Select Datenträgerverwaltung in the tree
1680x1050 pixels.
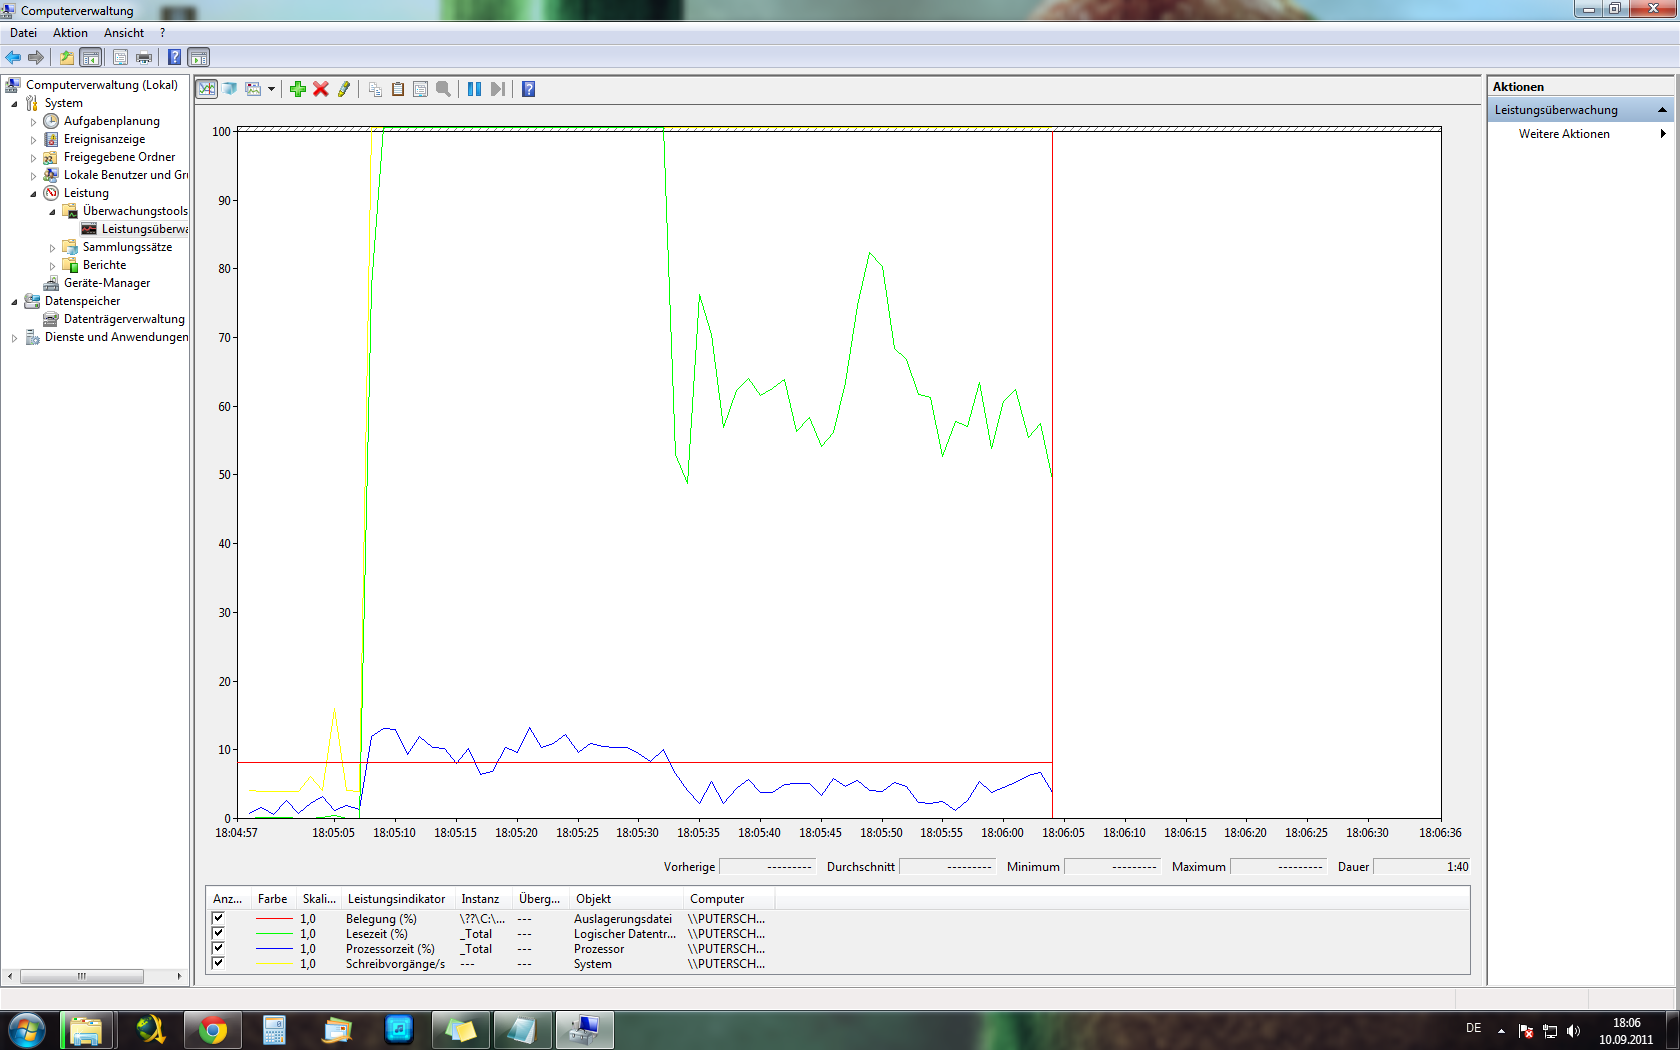coord(124,319)
